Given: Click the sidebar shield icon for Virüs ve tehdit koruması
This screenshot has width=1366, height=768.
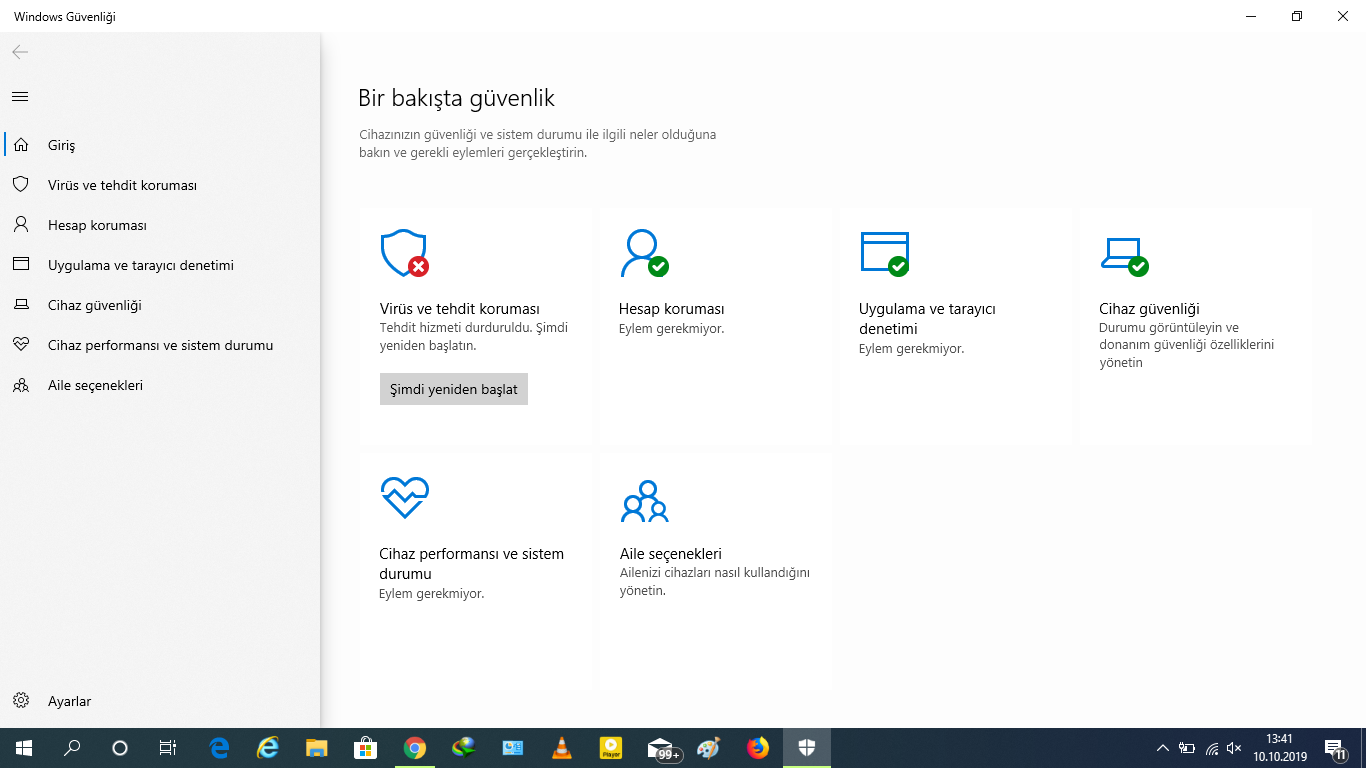Looking at the screenshot, I should tap(21, 185).
